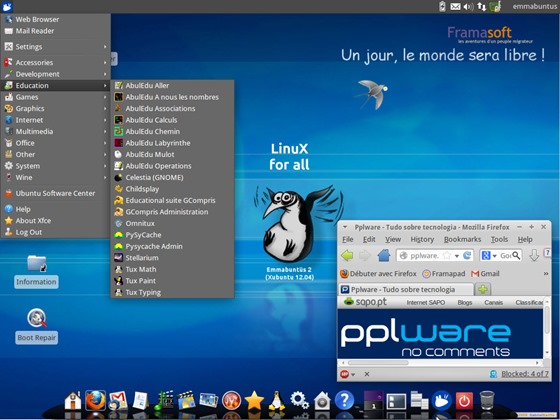The width and height of the screenshot is (560, 420).
Task: Launch Firefox from the bottom dock
Action: [95, 400]
